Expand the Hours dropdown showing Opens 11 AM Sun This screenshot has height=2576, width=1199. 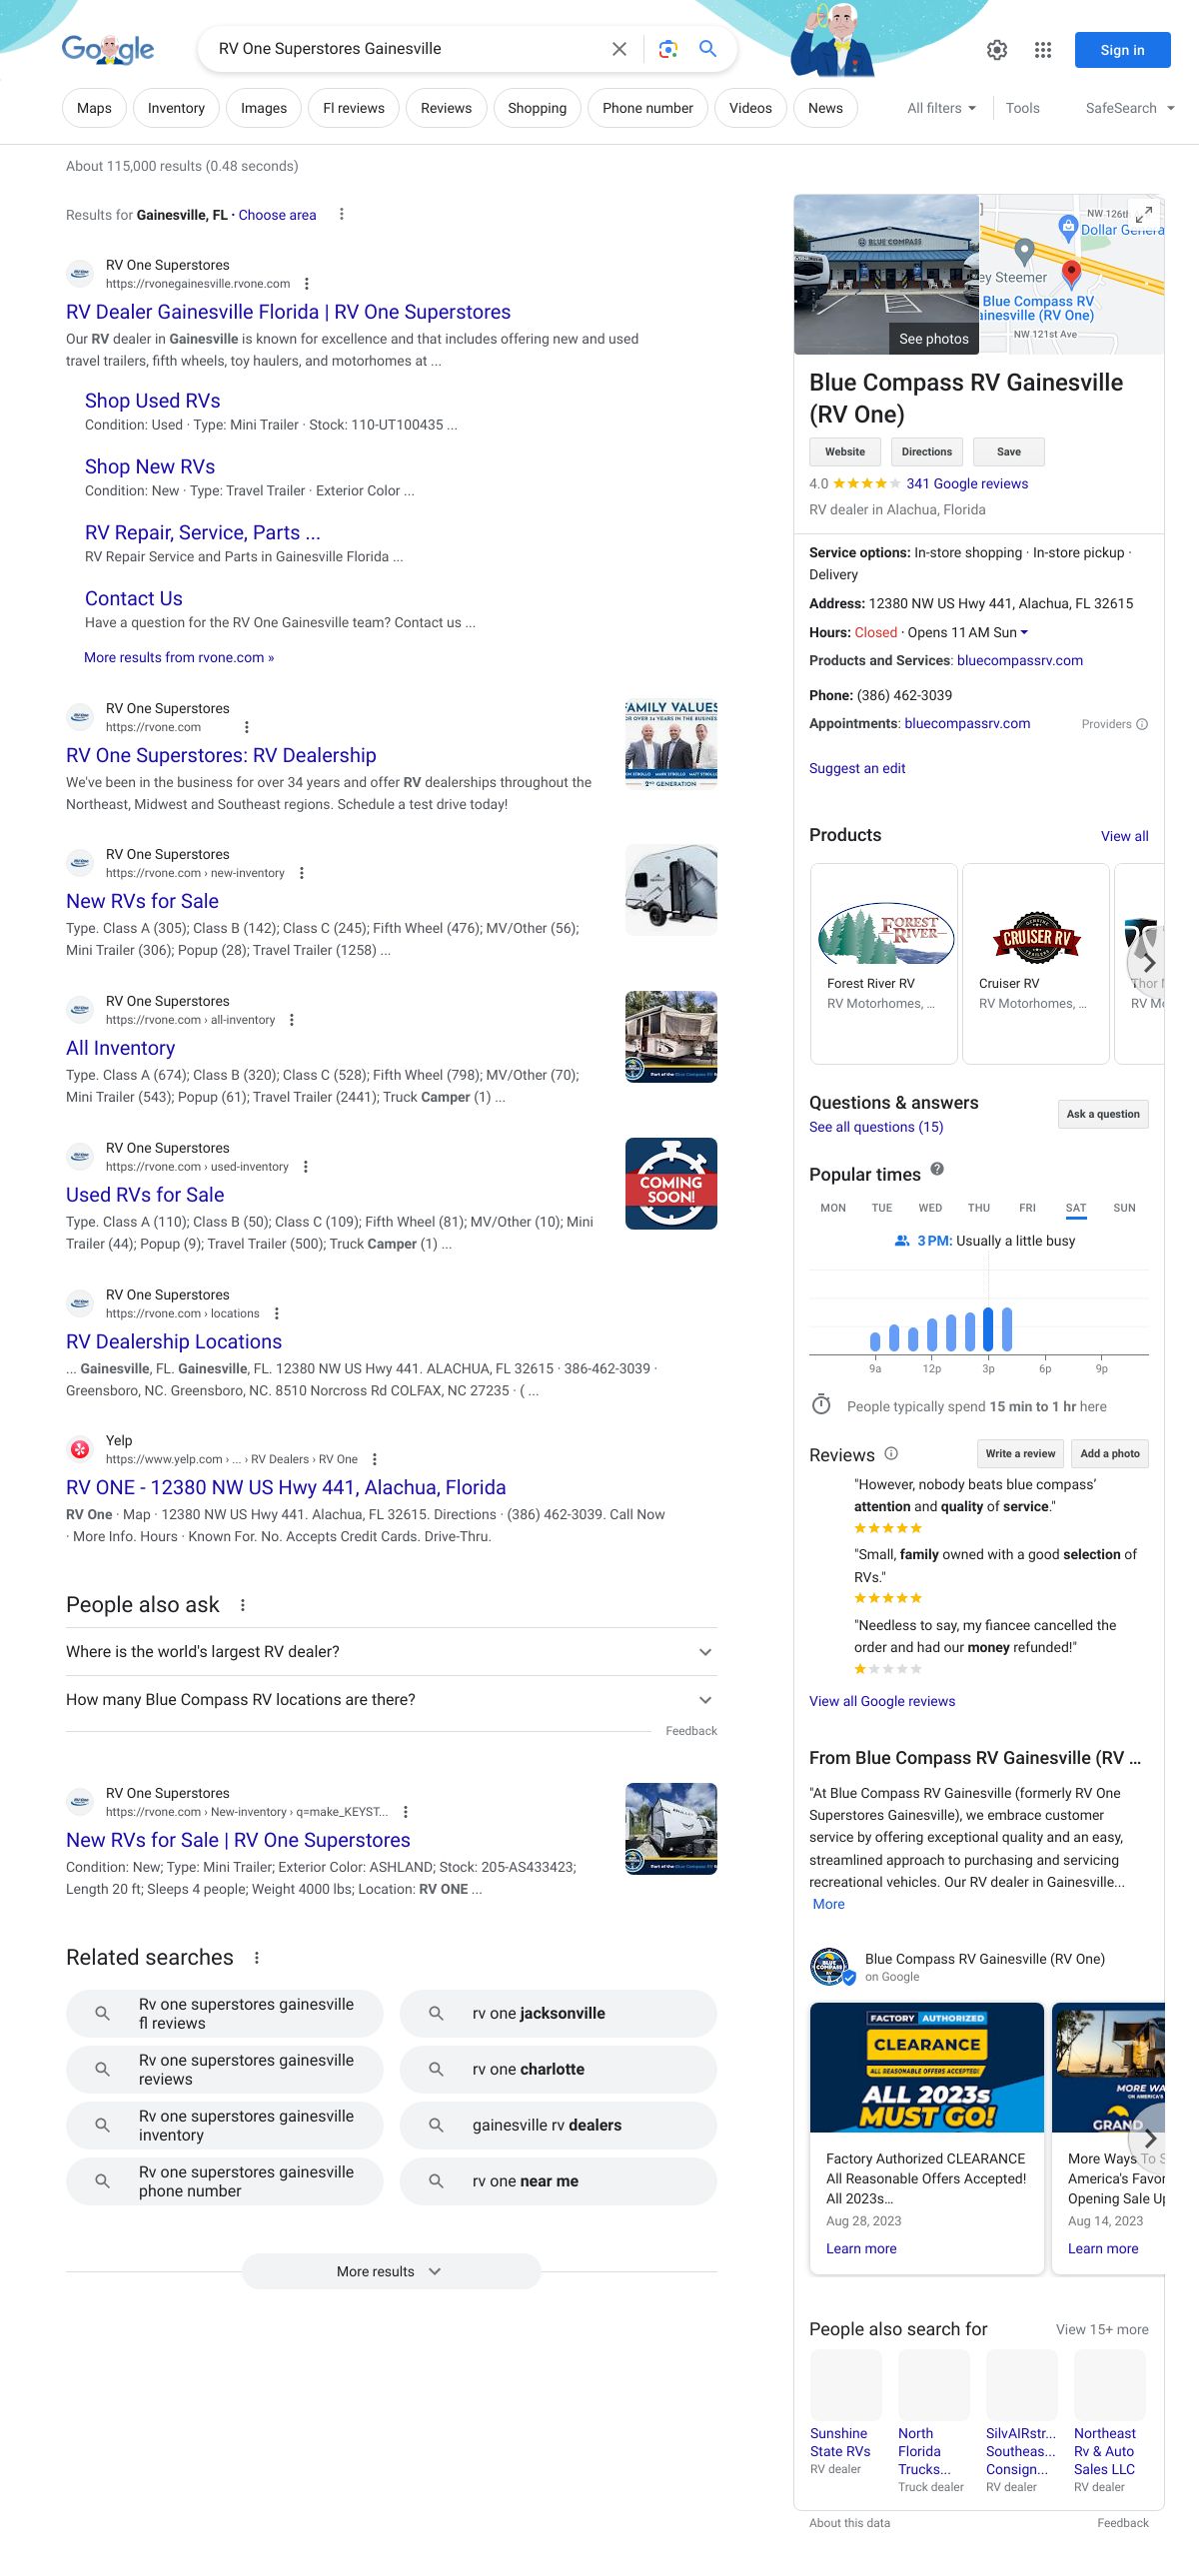(1024, 632)
